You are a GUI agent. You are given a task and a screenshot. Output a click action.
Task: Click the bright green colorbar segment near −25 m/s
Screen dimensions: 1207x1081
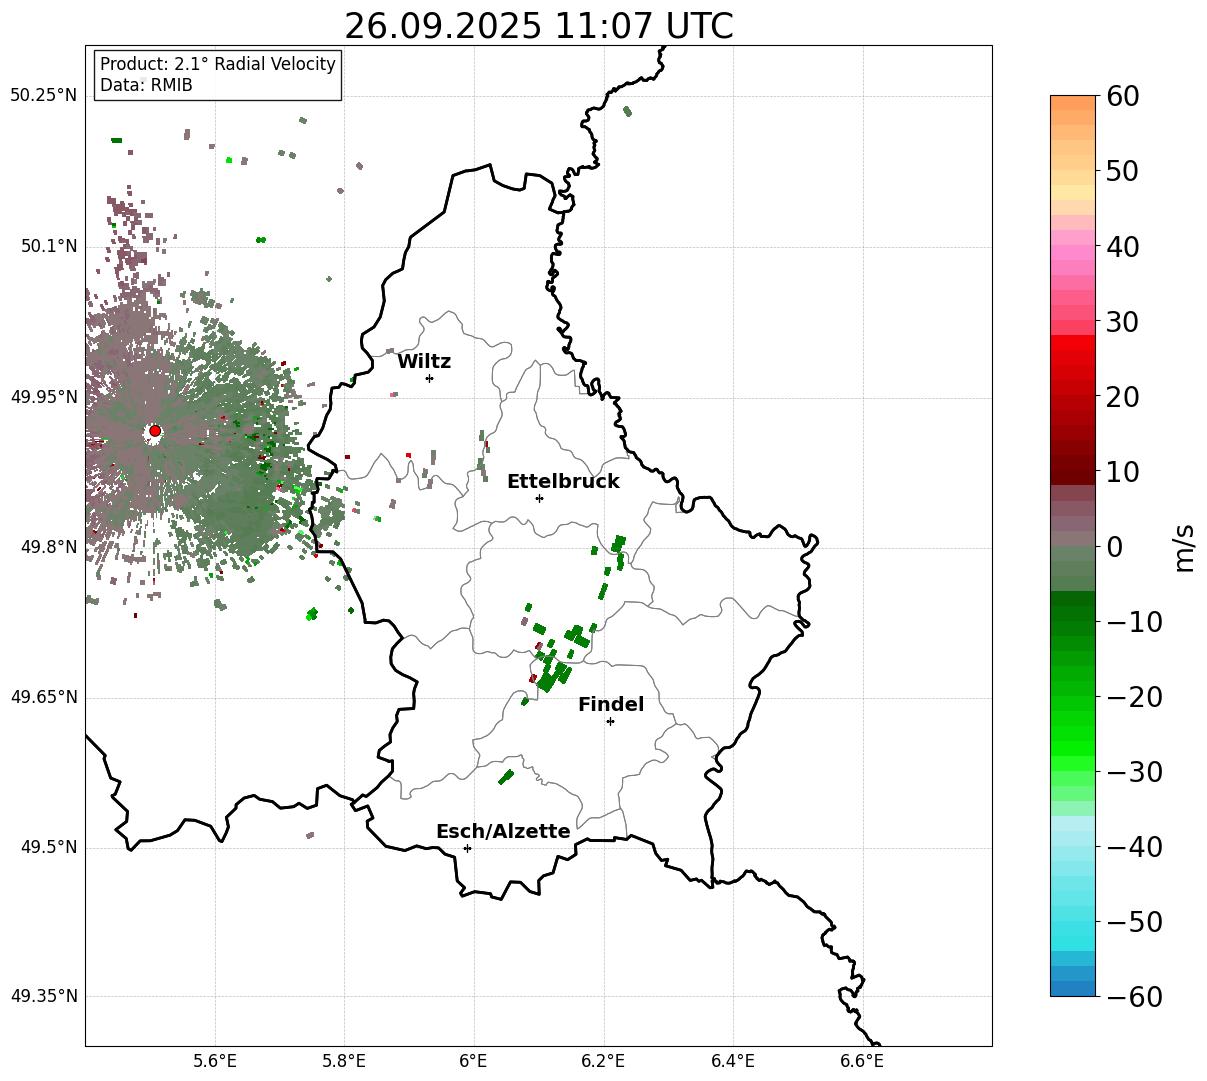(x=1073, y=735)
